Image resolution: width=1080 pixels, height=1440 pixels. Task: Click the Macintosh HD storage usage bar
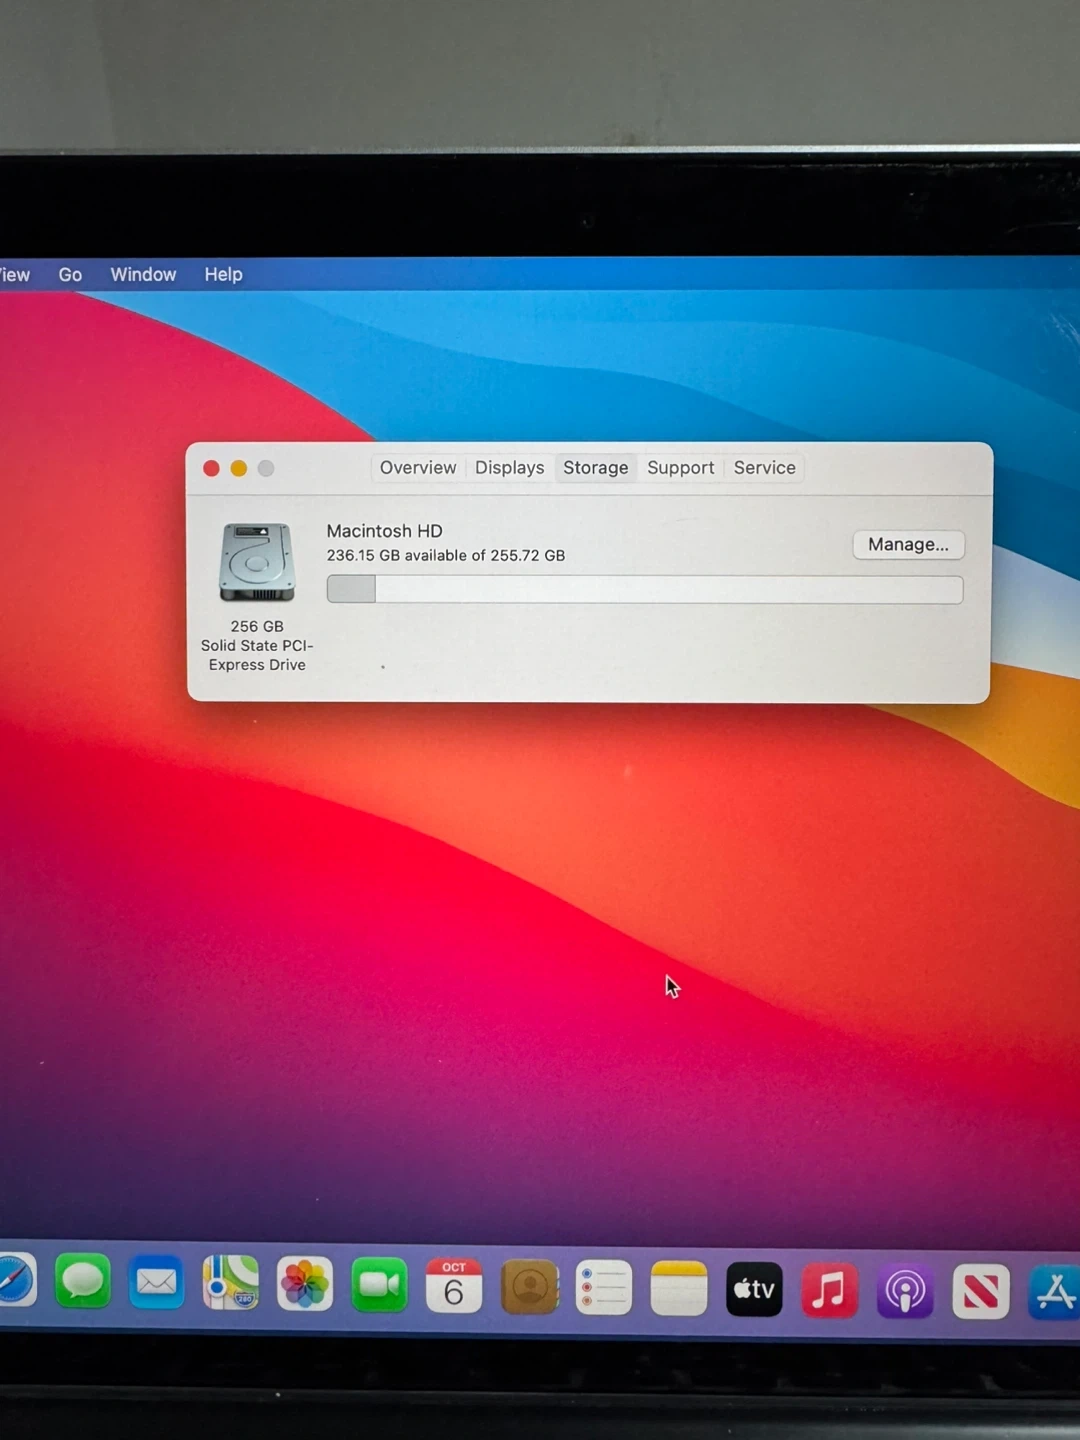[645, 590]
